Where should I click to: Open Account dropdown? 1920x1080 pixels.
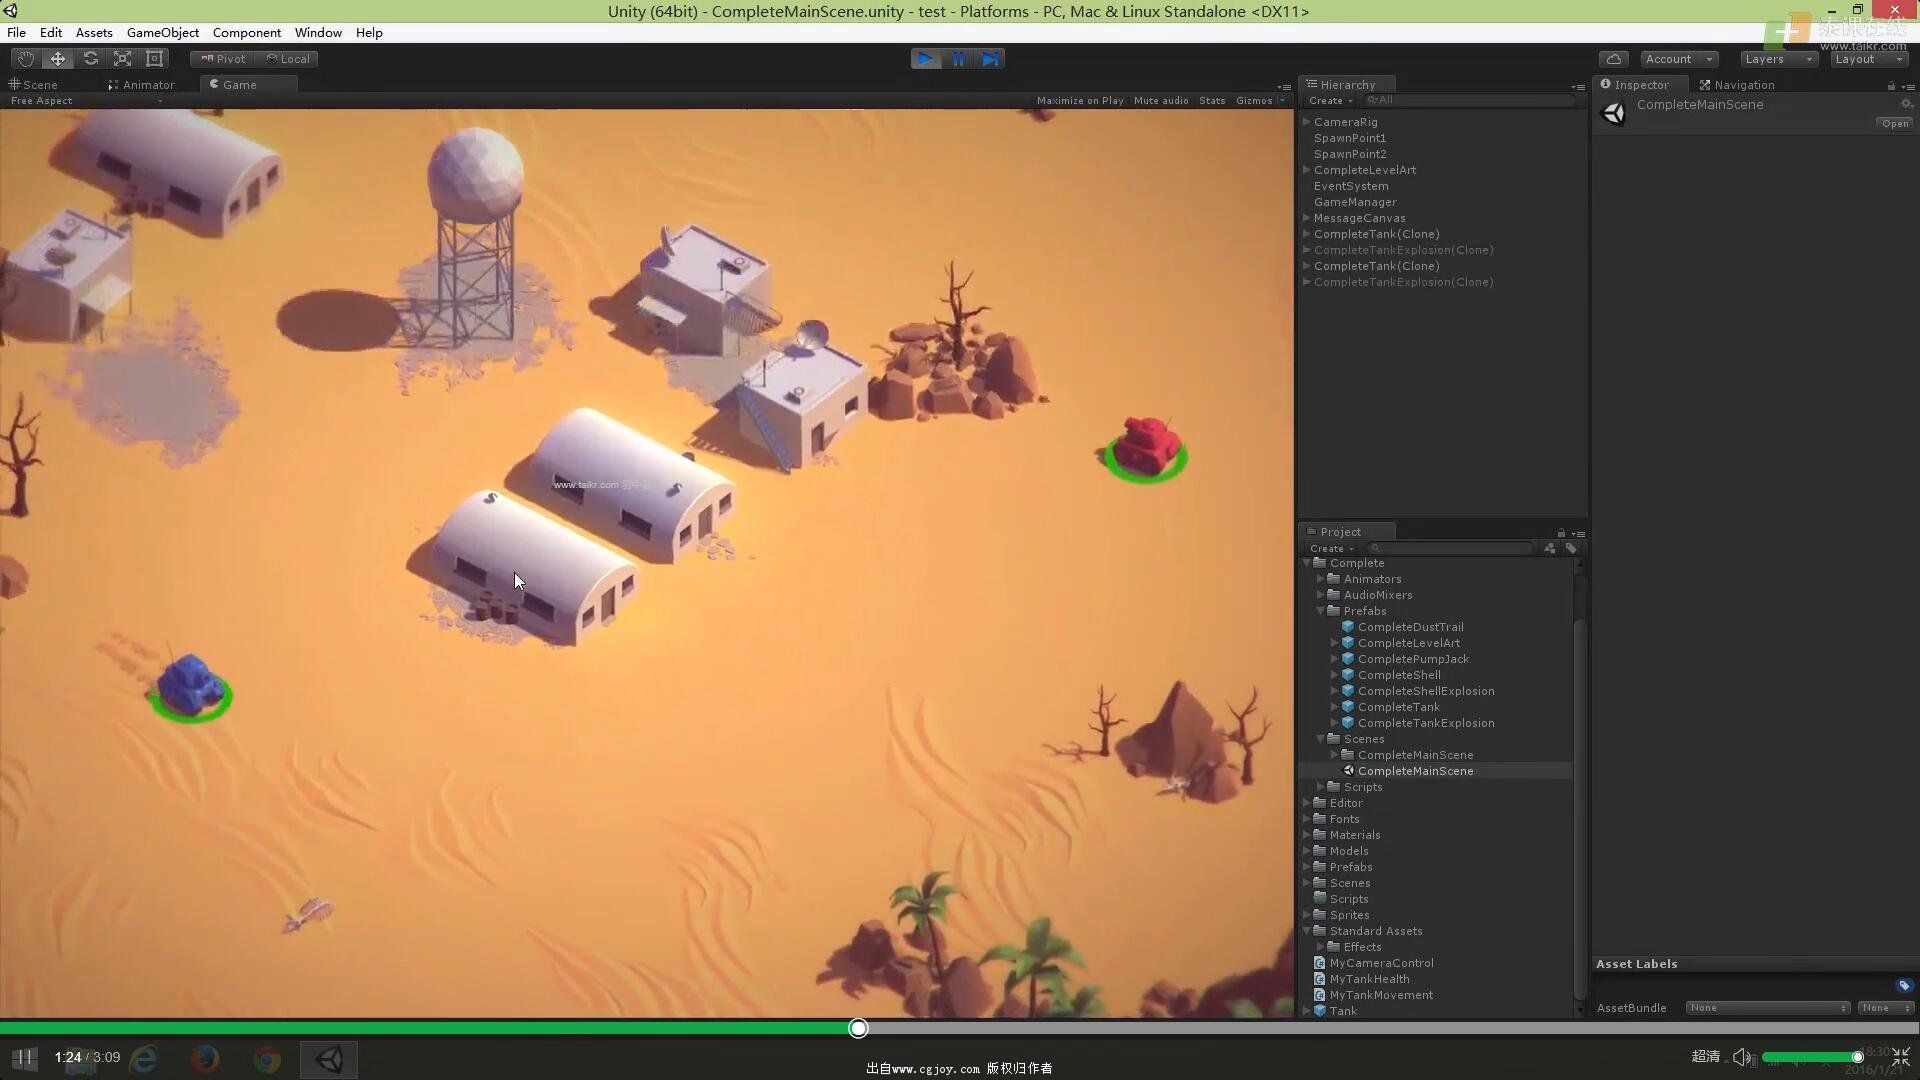[1679, 59]
